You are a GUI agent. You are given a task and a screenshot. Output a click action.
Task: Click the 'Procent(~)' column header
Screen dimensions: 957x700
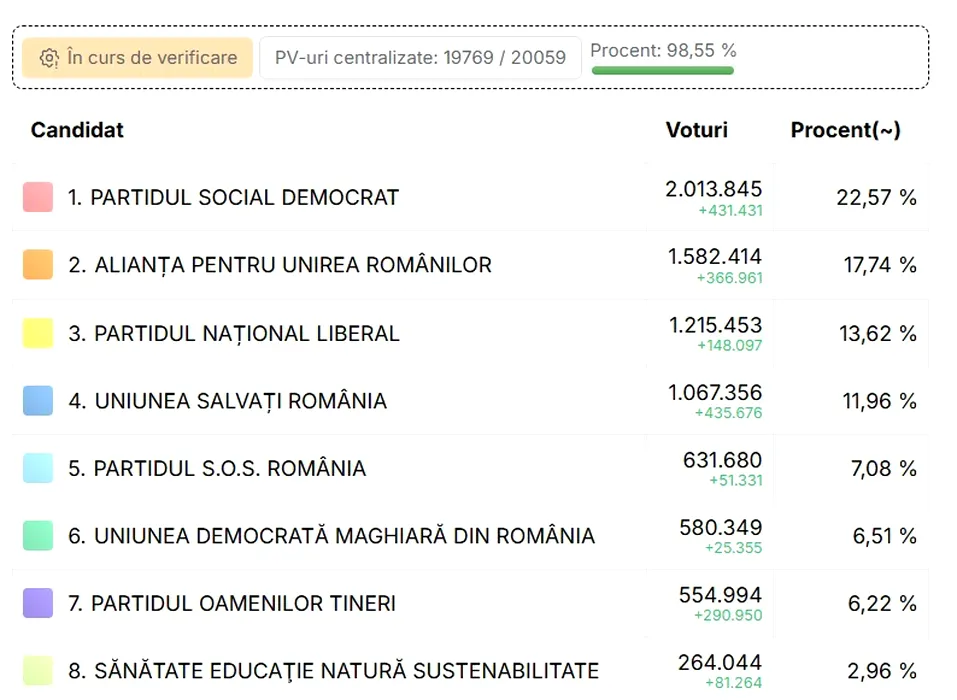point(845,130)
